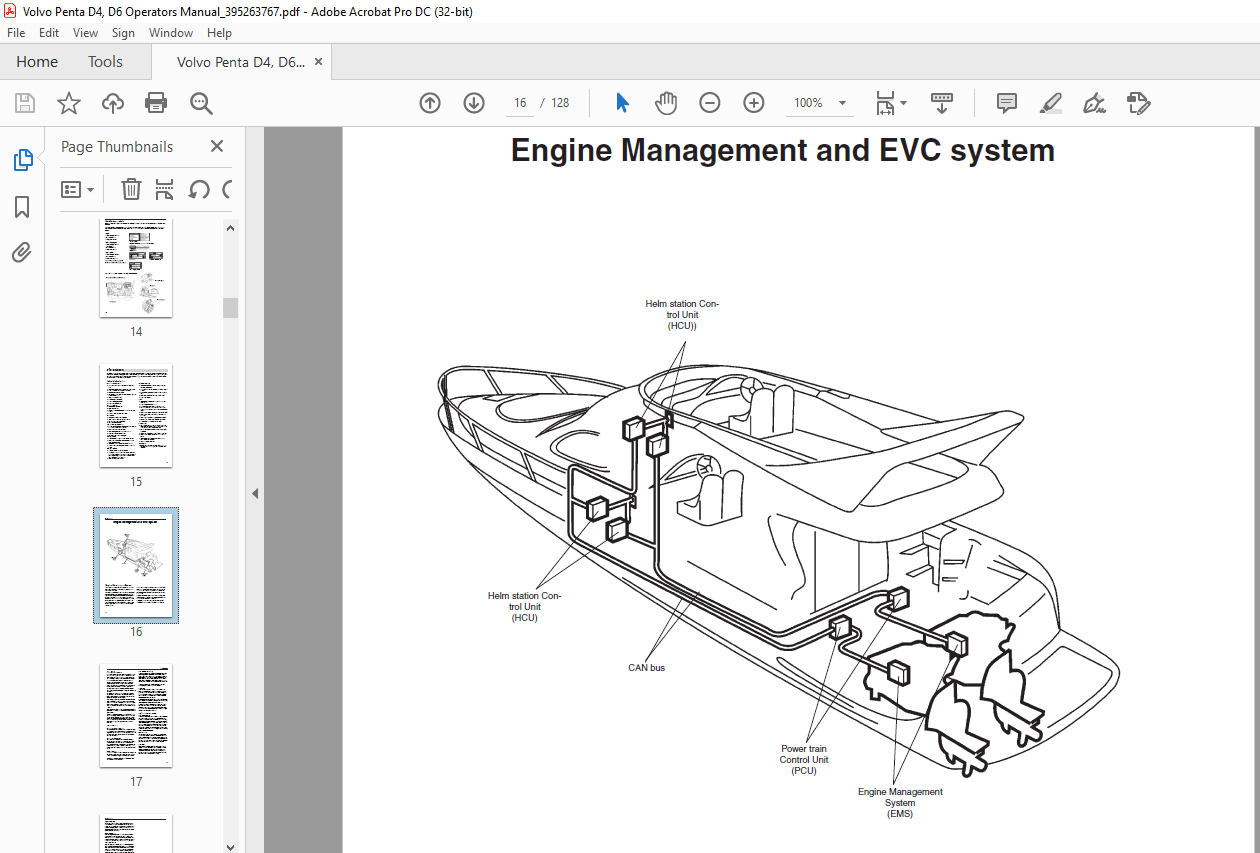
Task: Open the Attachments paperclip panel
Action: pos(22,252)
